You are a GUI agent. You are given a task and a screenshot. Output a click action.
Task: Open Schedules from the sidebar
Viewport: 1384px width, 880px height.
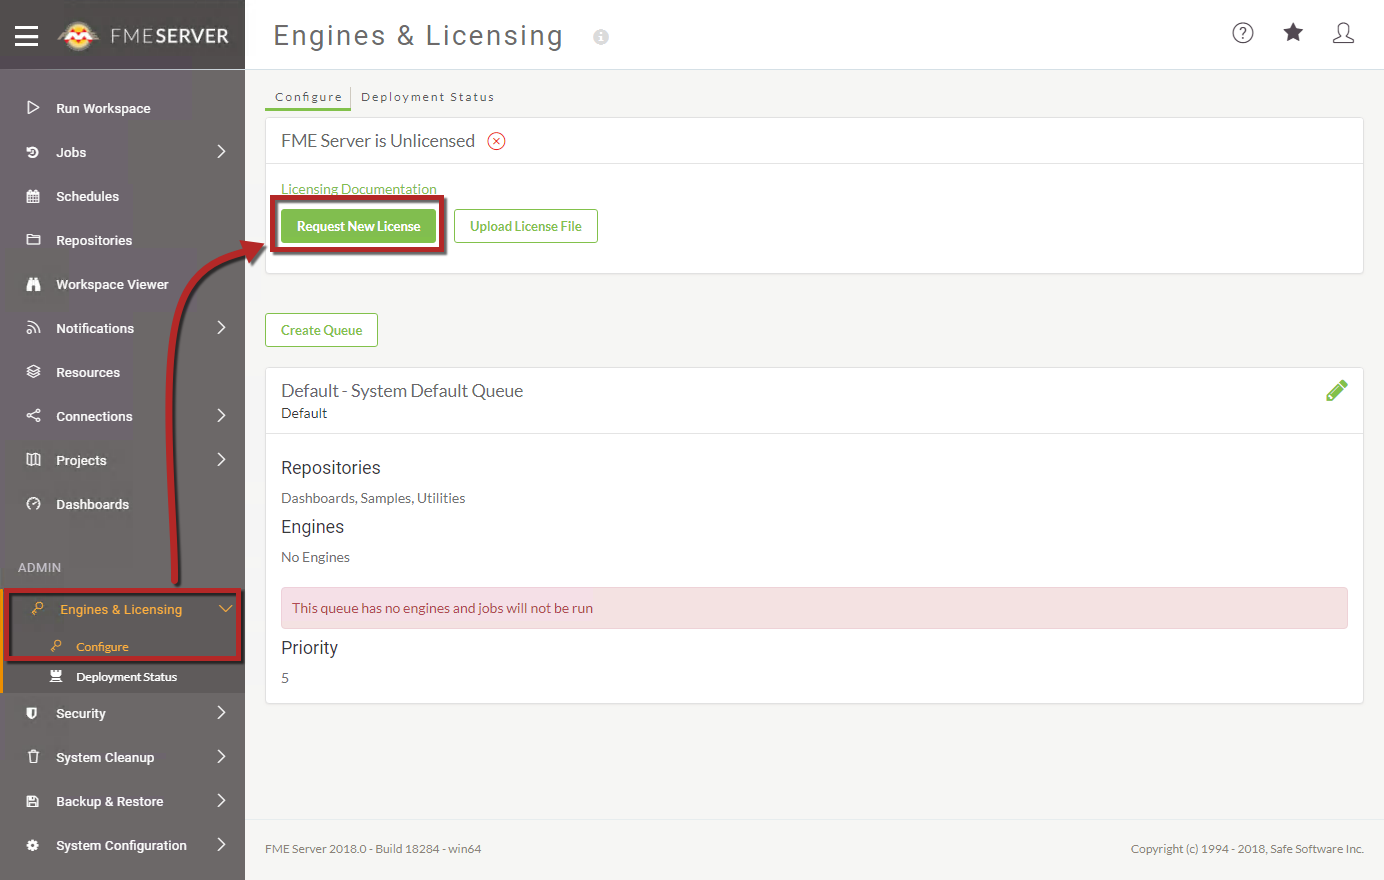87,196
